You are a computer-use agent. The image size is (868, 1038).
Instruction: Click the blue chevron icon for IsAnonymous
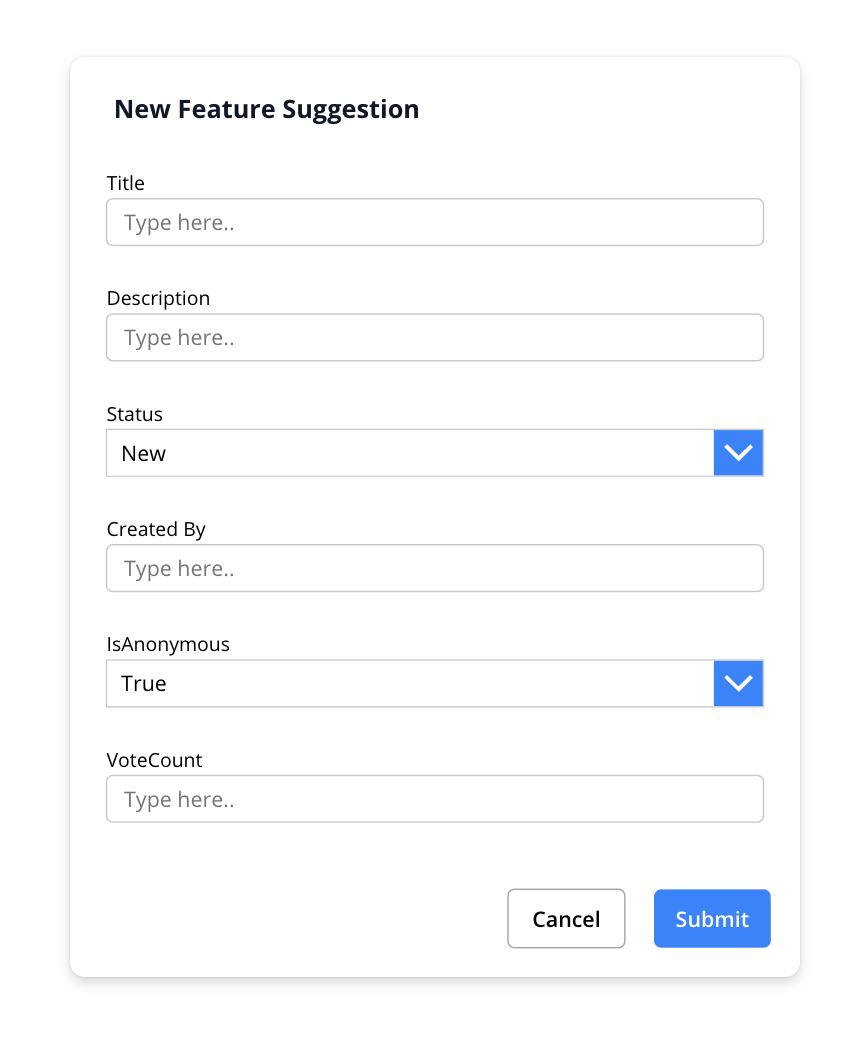(x=738, y=684)
